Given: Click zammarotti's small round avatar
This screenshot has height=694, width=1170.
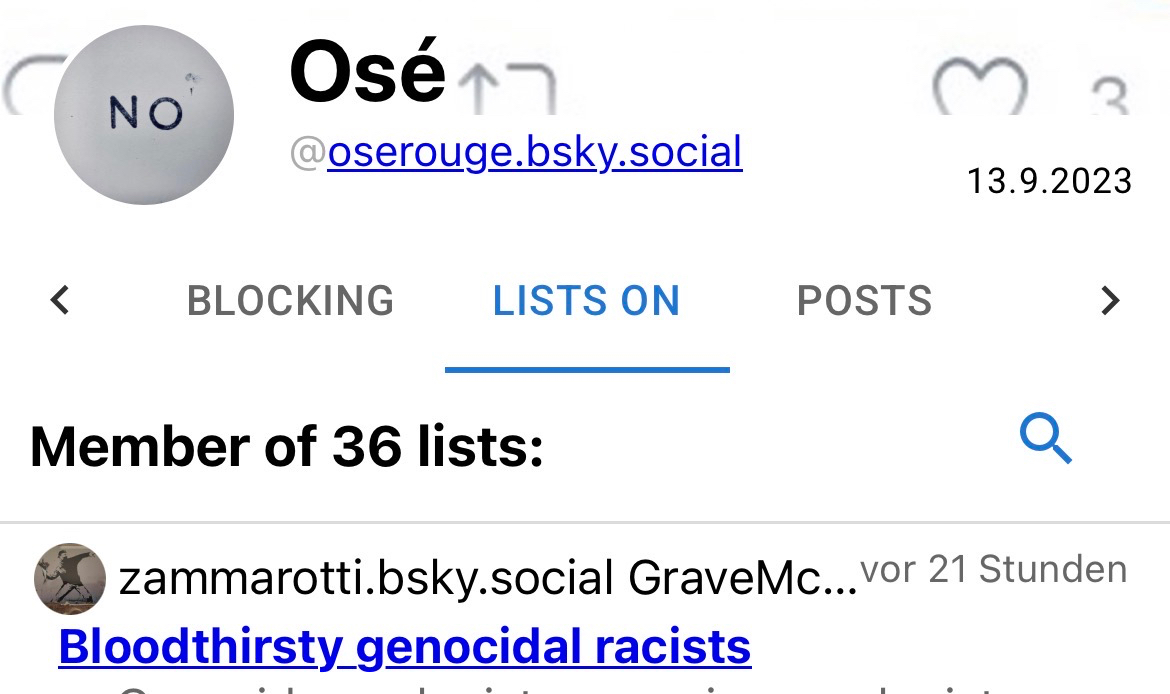Looking at the screenshot, I should pyautogui.click(x=70, y=578).
